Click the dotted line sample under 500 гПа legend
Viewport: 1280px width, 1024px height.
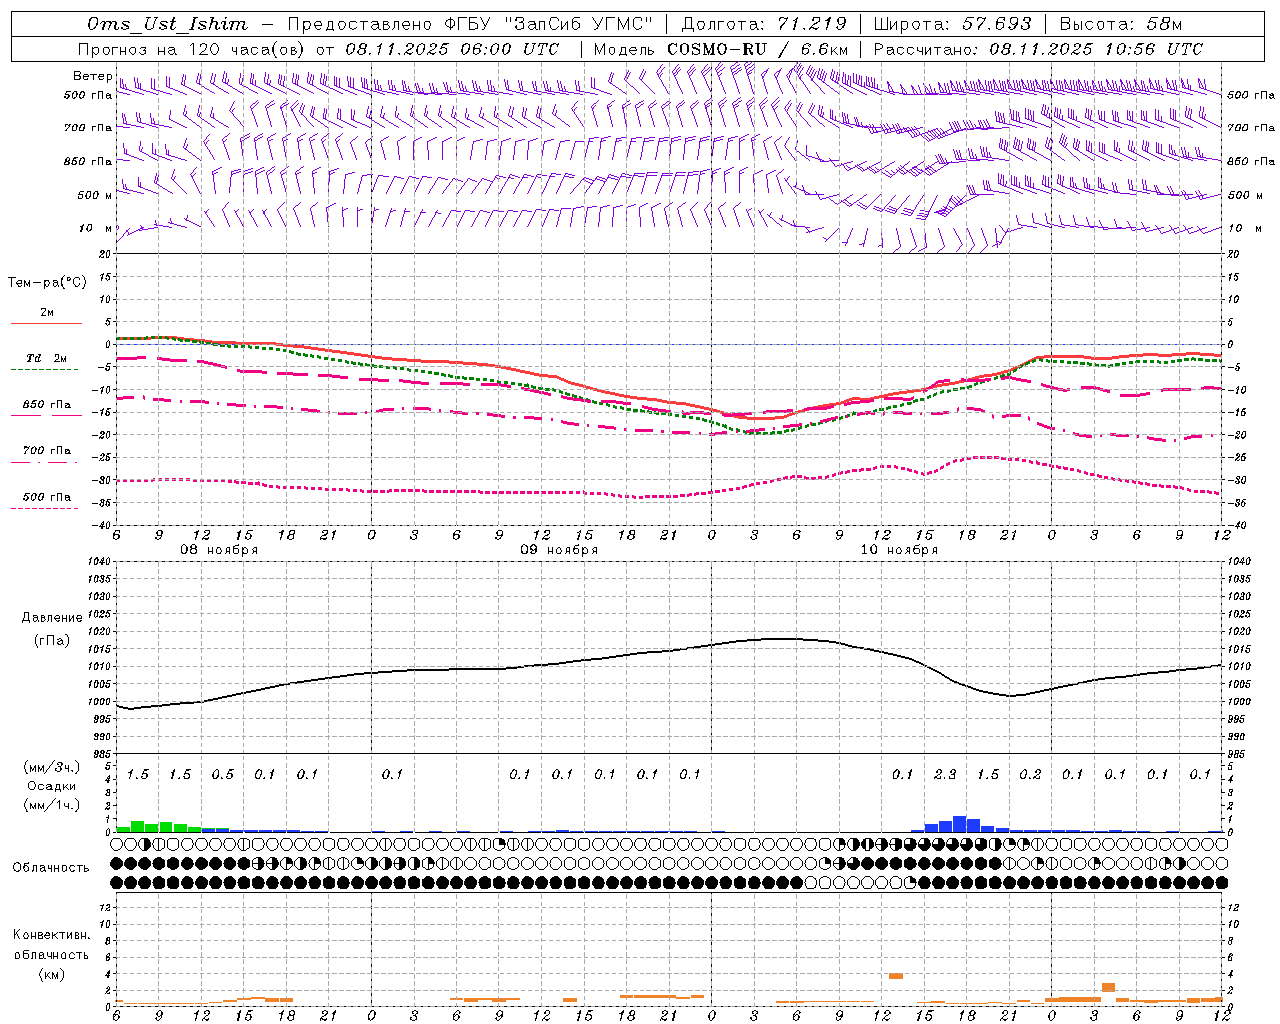pos(45,508)
